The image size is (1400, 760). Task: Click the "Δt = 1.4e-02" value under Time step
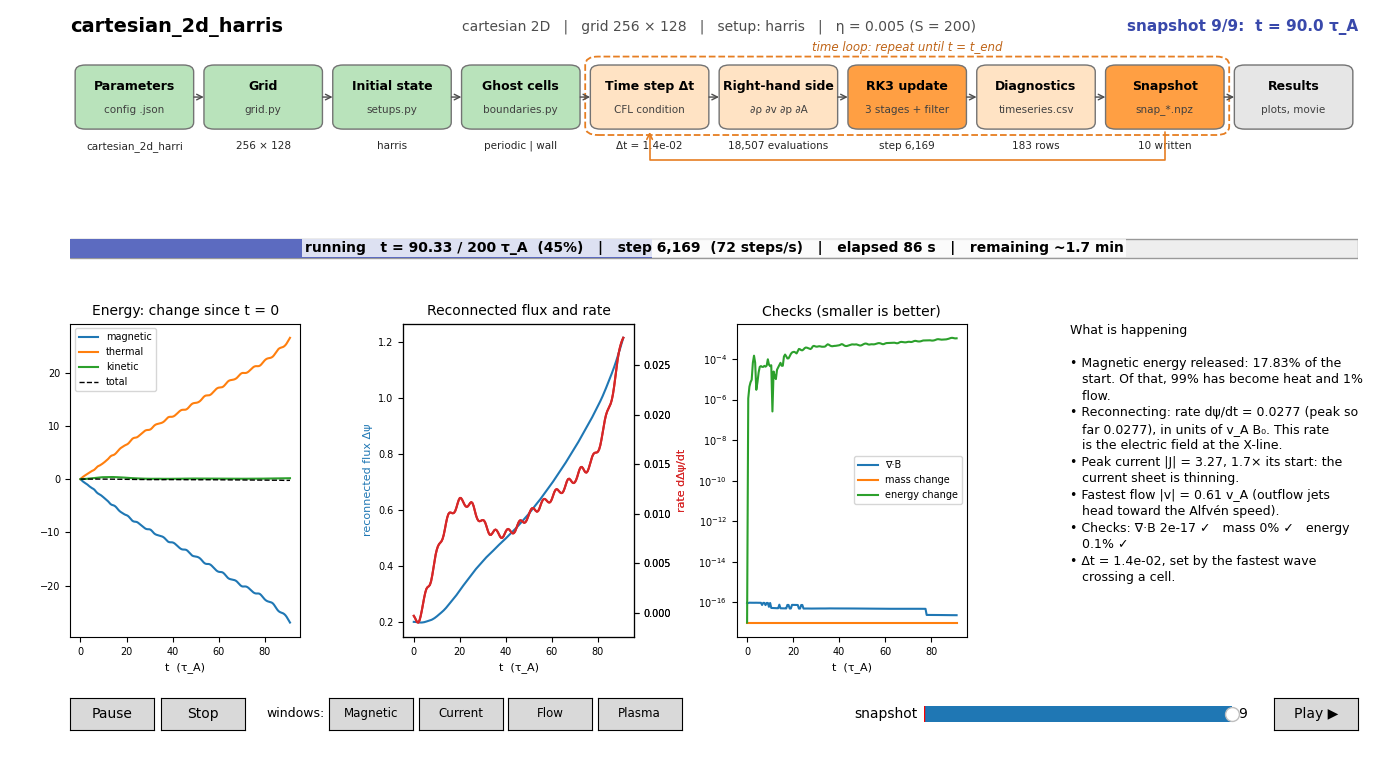pos(650,146)
